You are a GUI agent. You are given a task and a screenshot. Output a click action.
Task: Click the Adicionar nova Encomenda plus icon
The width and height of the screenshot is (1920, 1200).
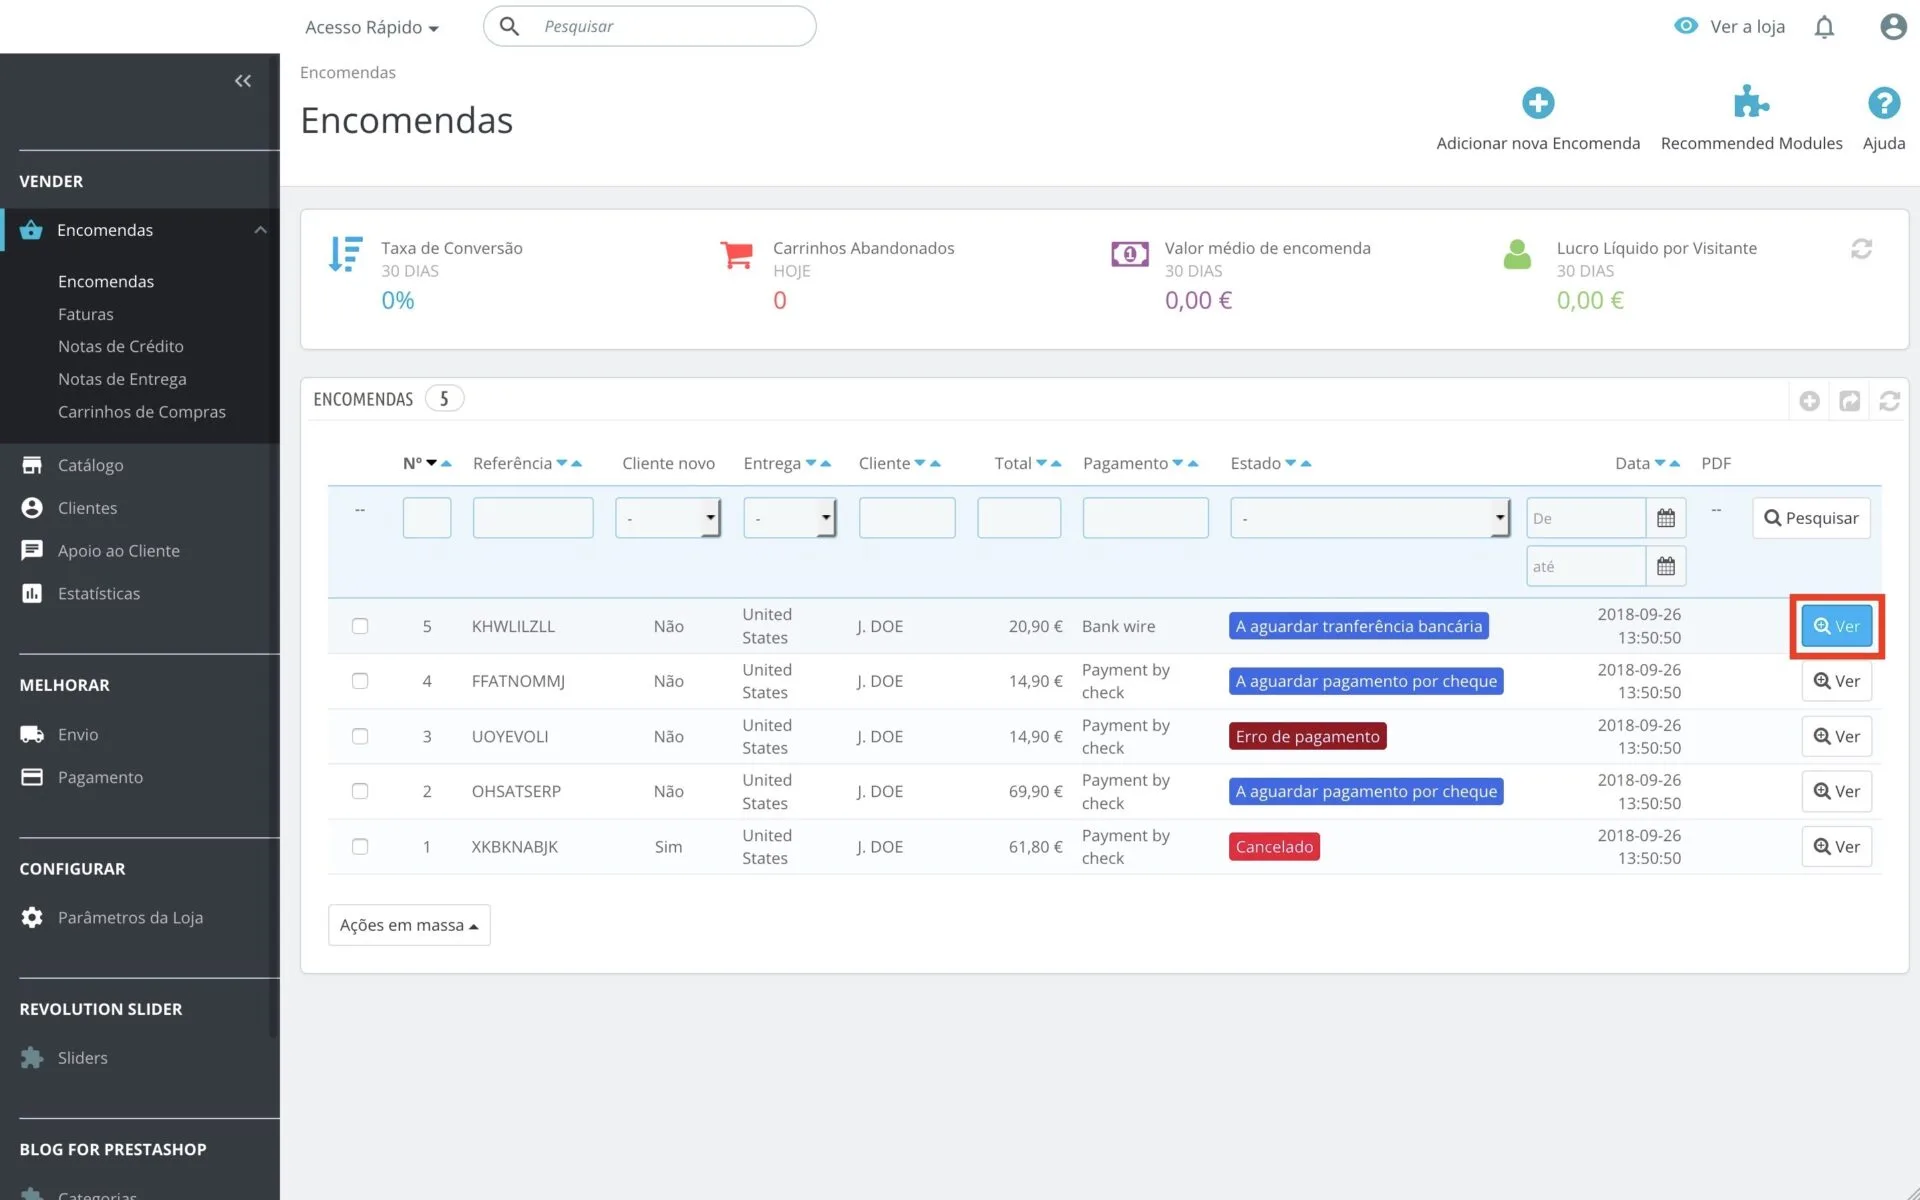[x=1538, y=103]
